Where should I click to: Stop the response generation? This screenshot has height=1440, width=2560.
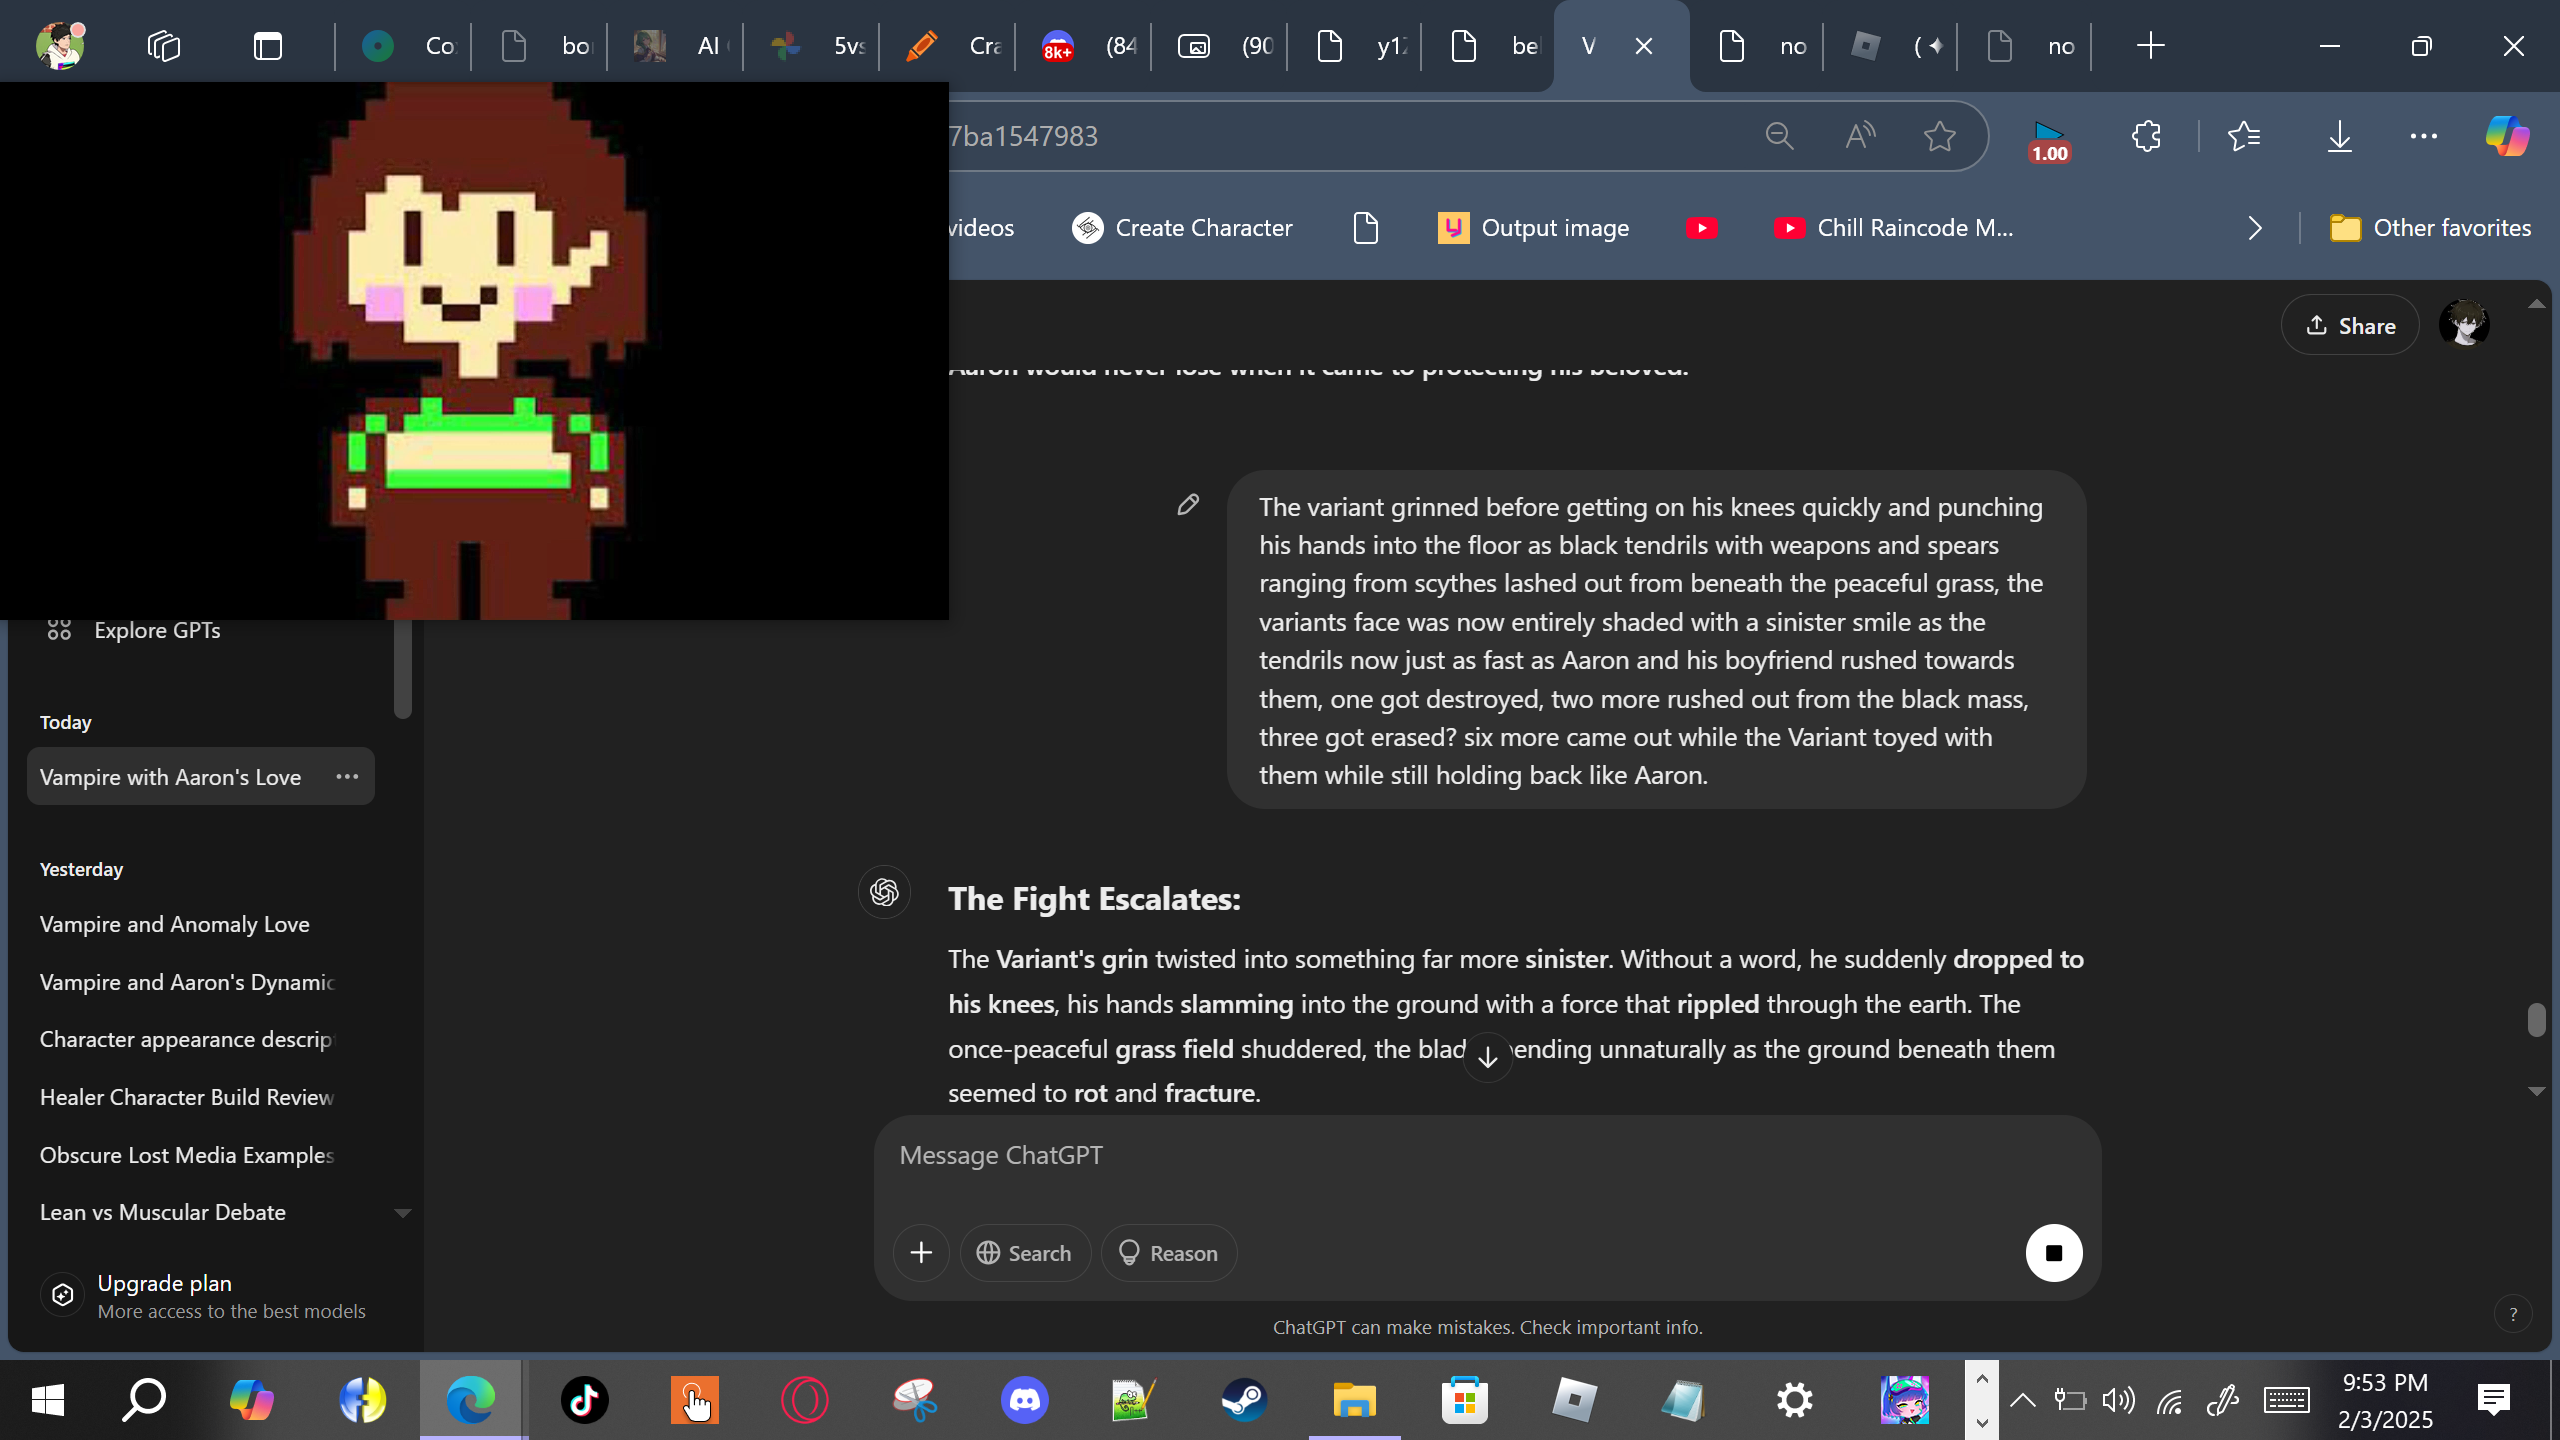point(2054,1253)
